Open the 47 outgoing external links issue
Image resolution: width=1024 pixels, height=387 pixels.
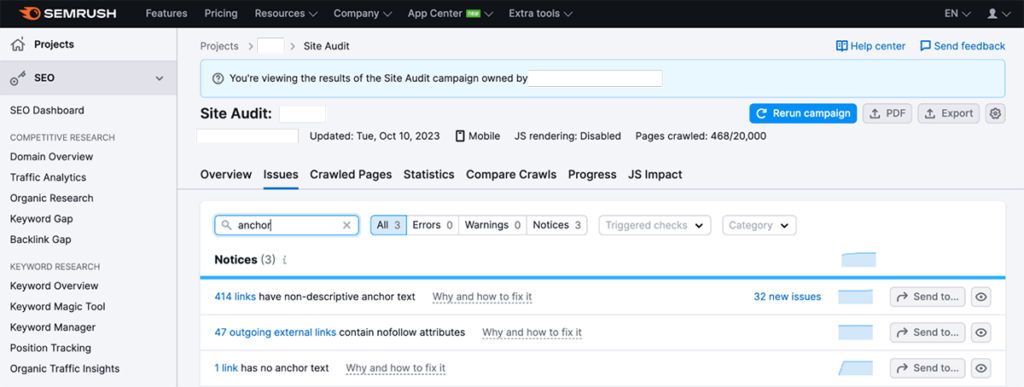(x=276, y=332)
